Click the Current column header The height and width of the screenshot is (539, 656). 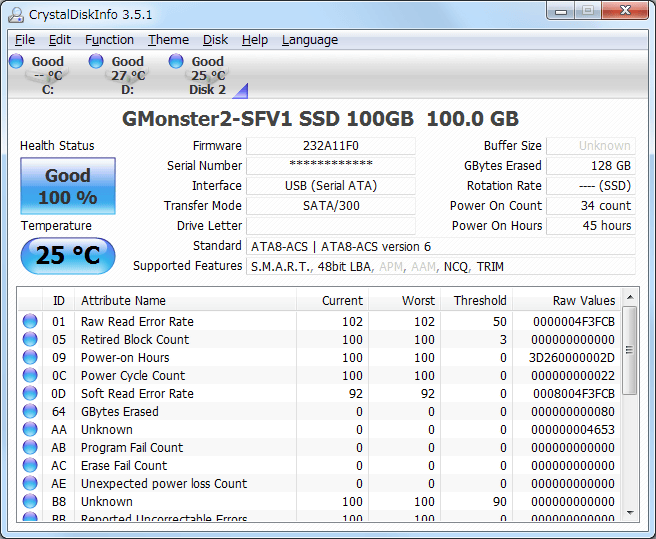[x=332, y=300]
